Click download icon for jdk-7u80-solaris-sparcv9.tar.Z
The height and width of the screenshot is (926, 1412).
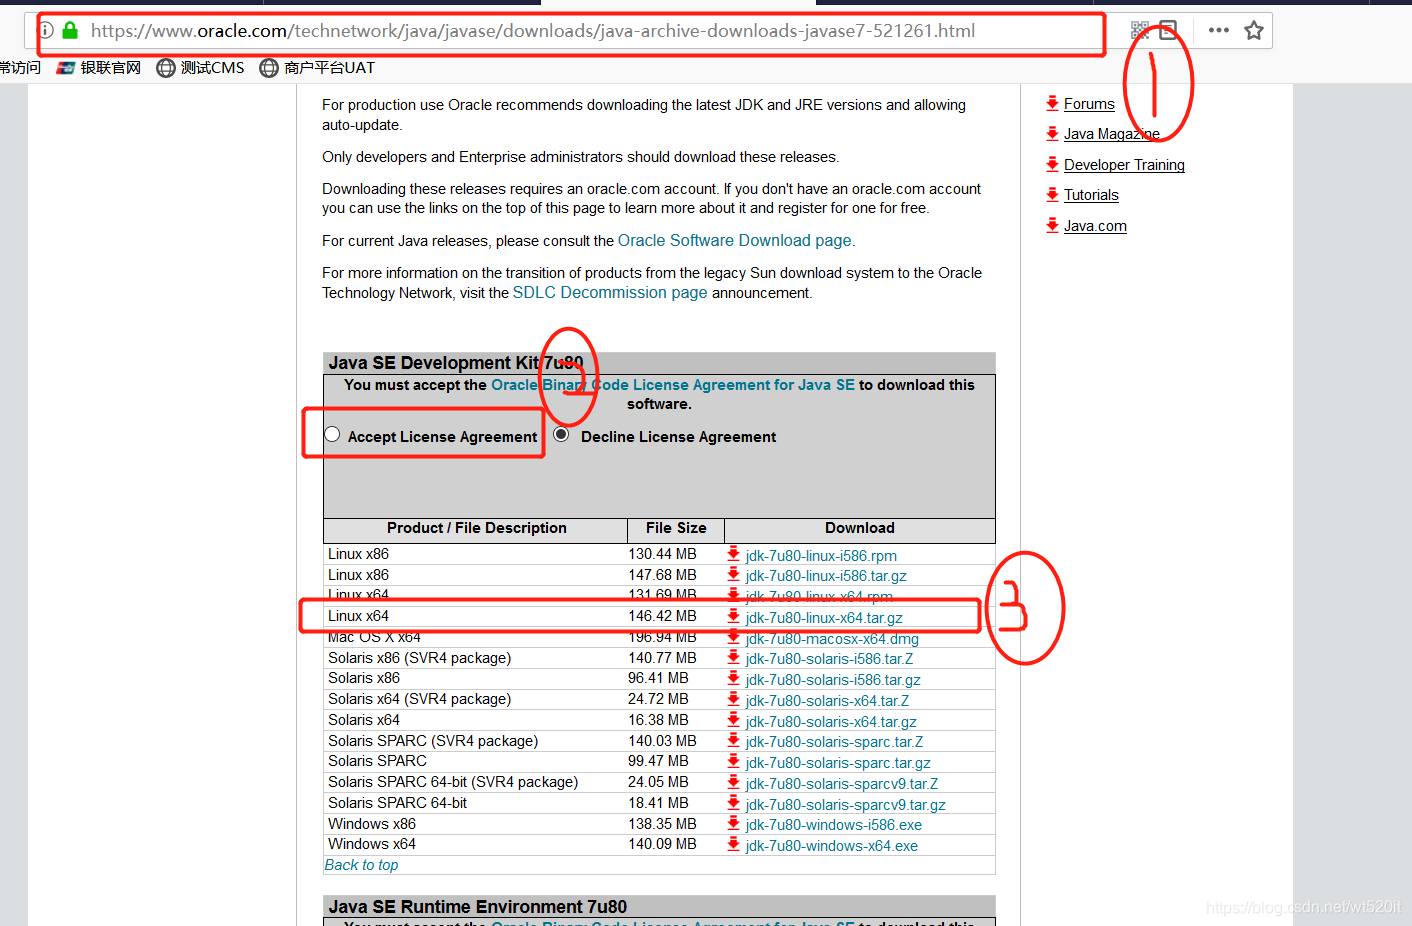(x=733, y=782)
